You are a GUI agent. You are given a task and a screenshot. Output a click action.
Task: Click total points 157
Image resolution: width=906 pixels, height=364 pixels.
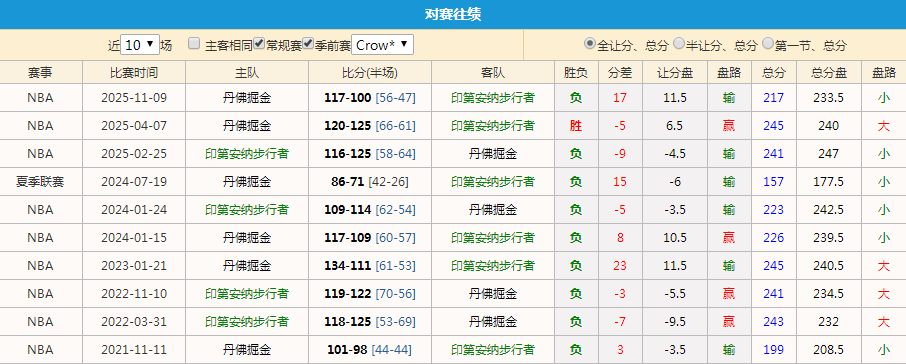[774, 182]
